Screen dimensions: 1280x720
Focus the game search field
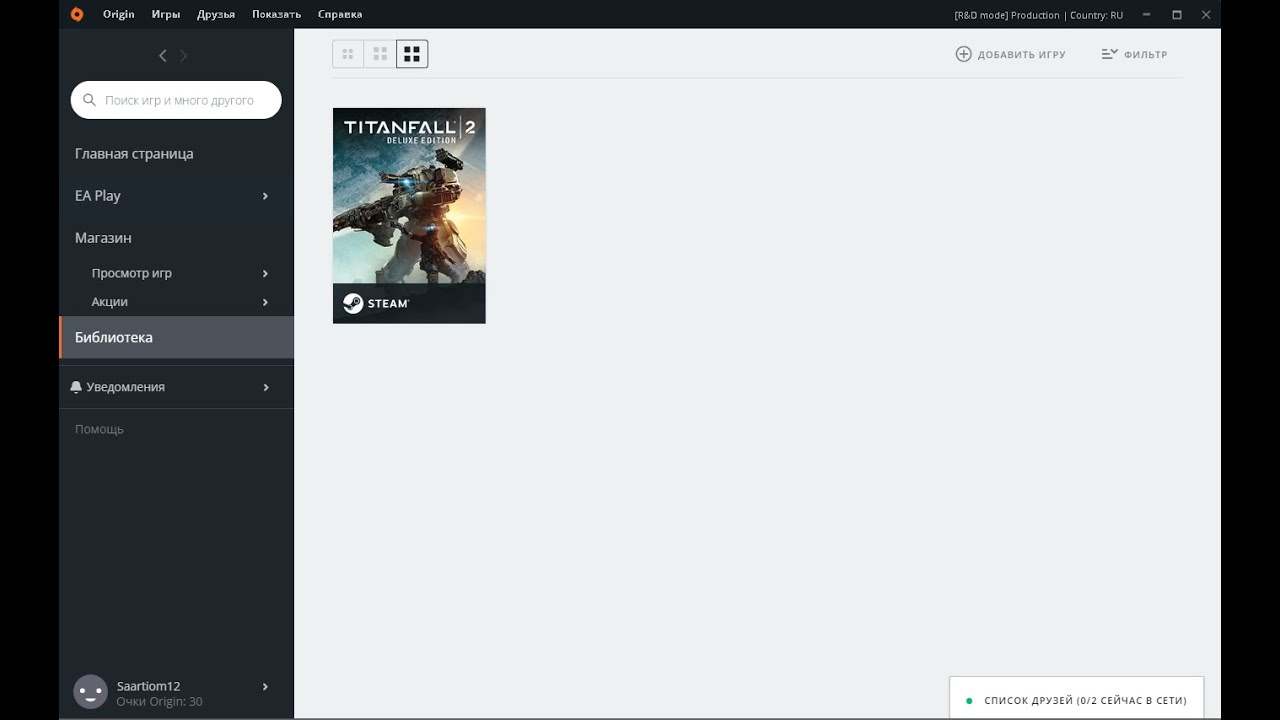pos(176,100)
